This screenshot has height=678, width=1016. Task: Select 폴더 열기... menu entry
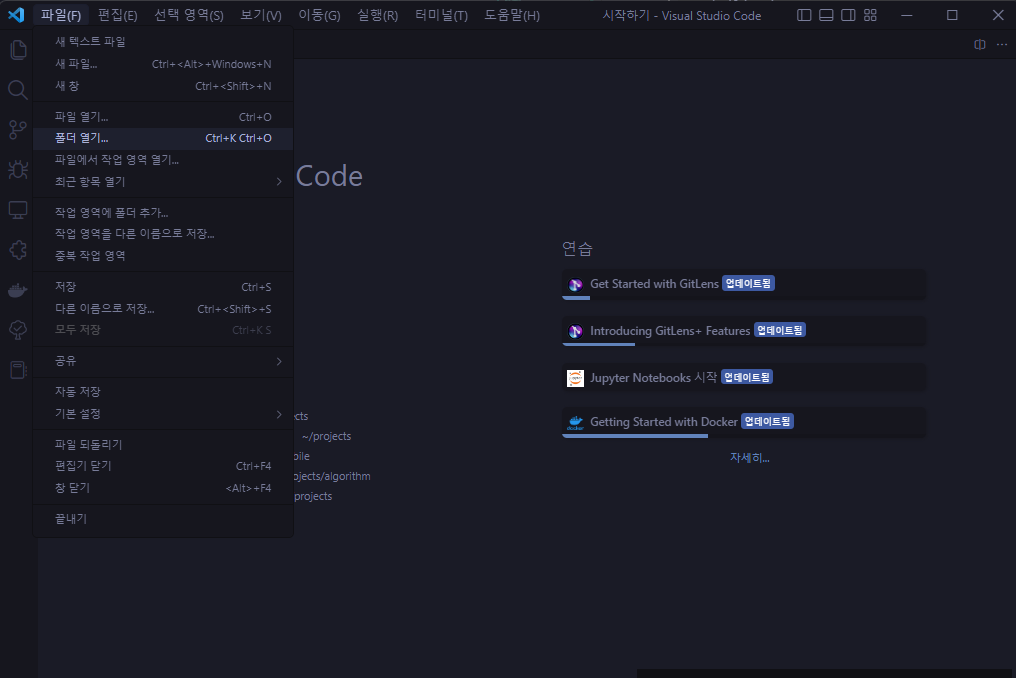click(163, 138)
